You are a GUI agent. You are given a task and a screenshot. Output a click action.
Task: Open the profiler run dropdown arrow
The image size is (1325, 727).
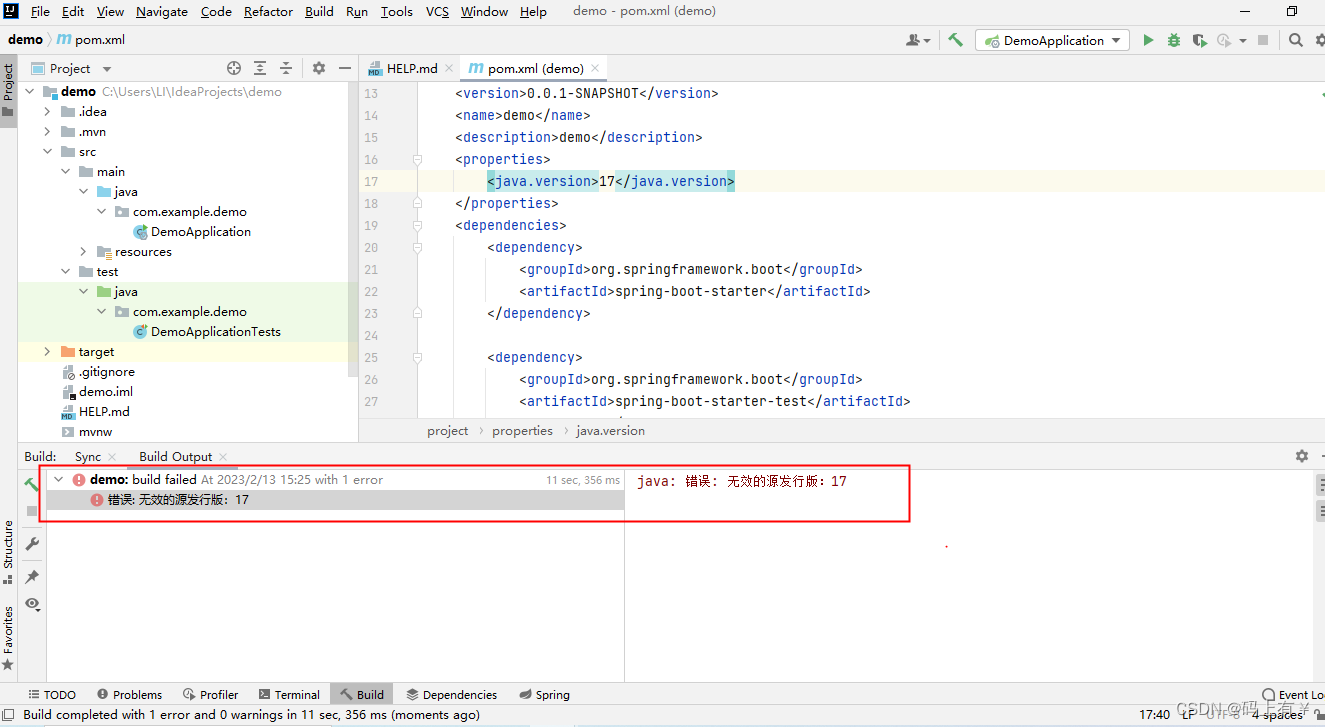point(1243,41)
